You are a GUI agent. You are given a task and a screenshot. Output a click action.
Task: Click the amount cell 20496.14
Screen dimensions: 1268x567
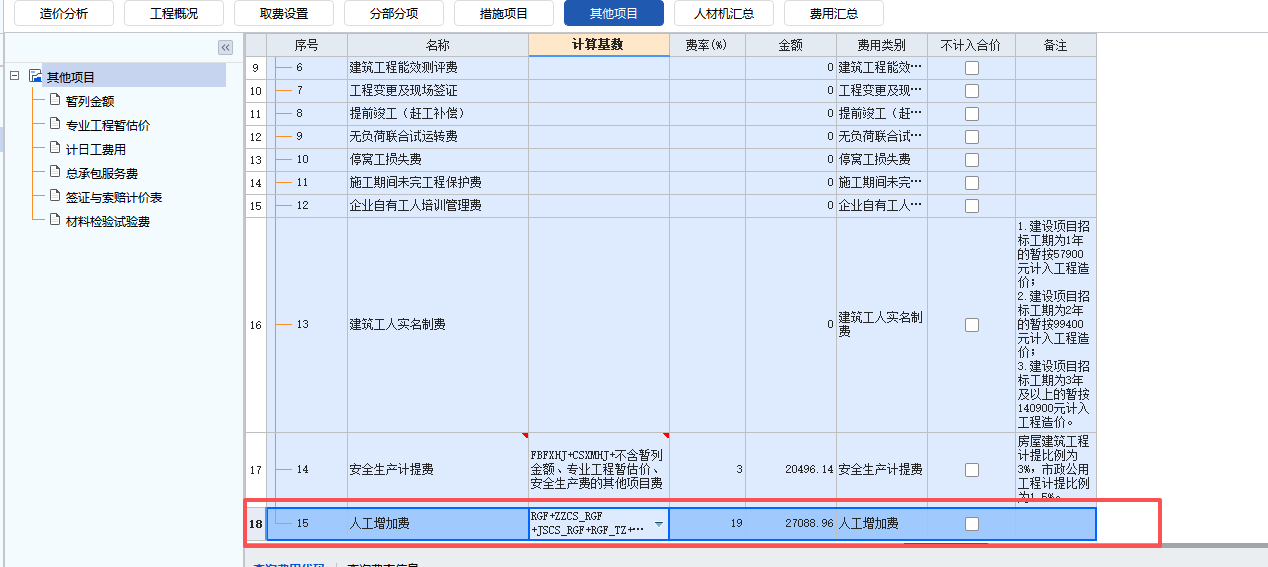click(x=791, y=469)
